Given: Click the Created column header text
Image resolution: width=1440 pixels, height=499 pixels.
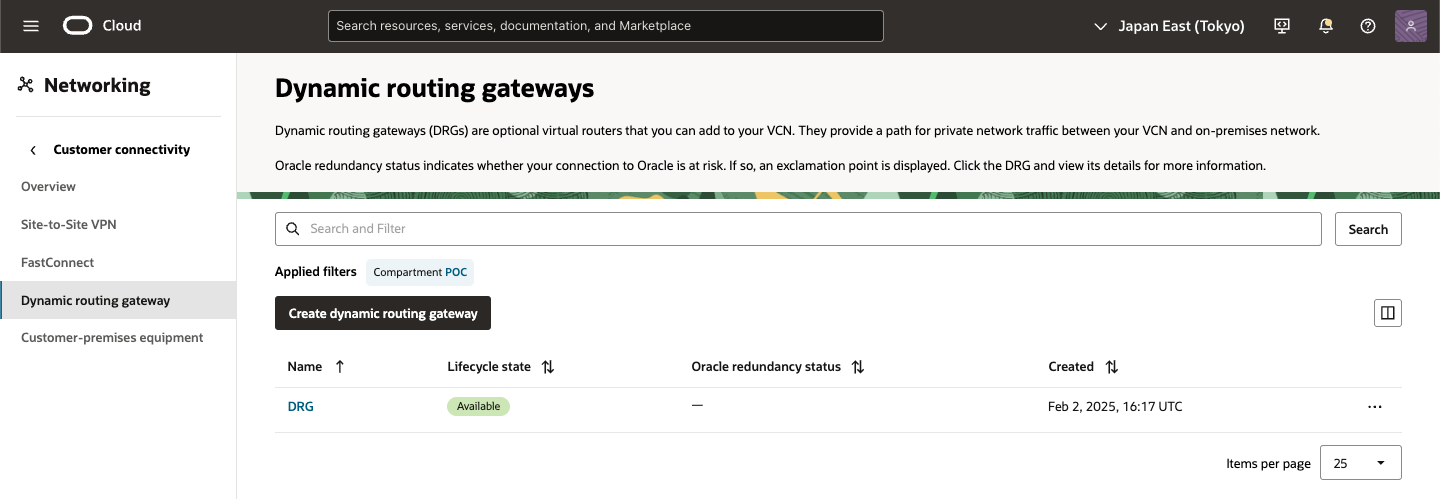Looking at the screenshot, I should 1071,367.
